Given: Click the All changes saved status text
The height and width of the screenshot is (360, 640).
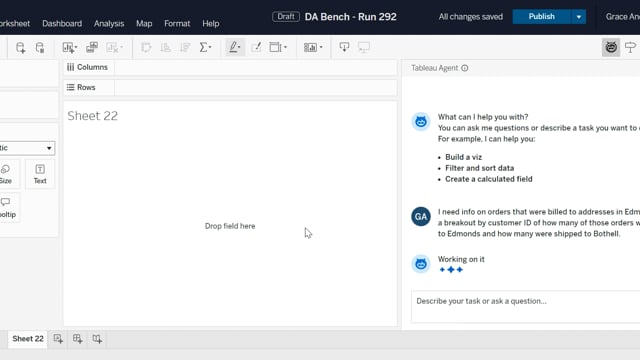Looking at the screenshot, I should (x=471, y=17).
